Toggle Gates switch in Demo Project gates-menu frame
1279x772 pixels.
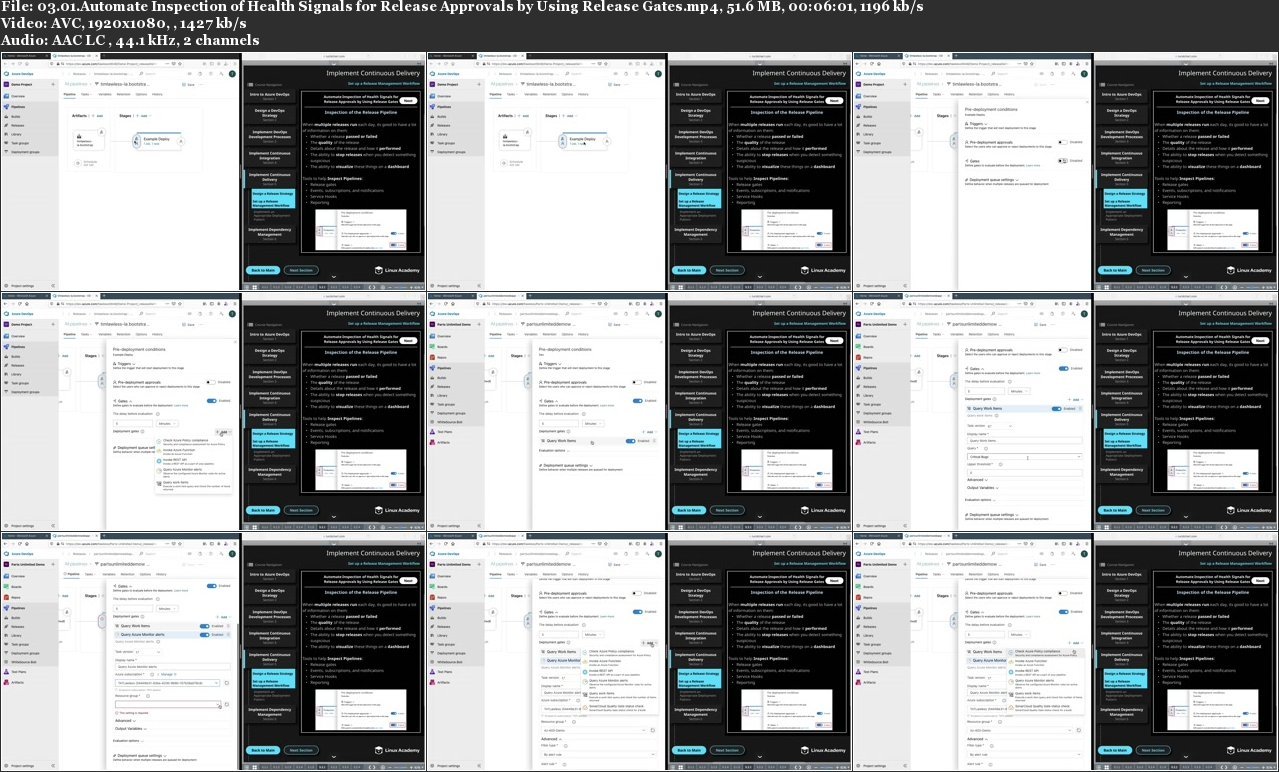pos(212,401)
